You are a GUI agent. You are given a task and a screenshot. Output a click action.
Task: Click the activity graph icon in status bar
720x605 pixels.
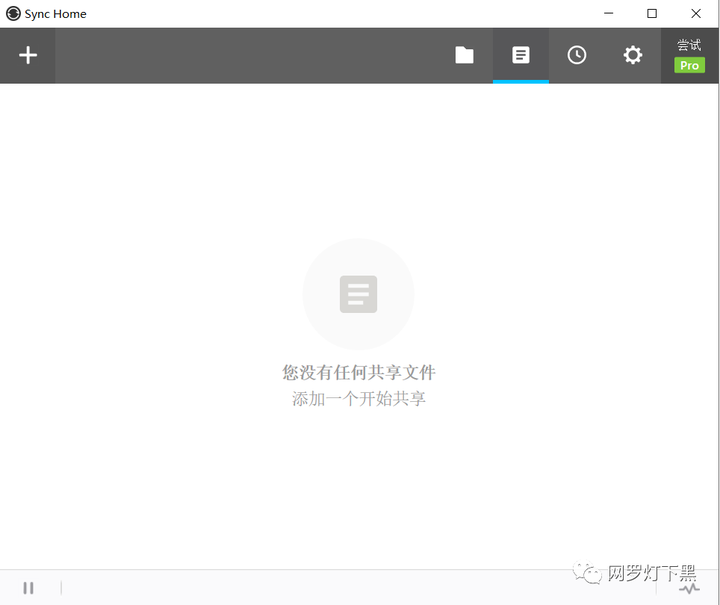[689, 588]
